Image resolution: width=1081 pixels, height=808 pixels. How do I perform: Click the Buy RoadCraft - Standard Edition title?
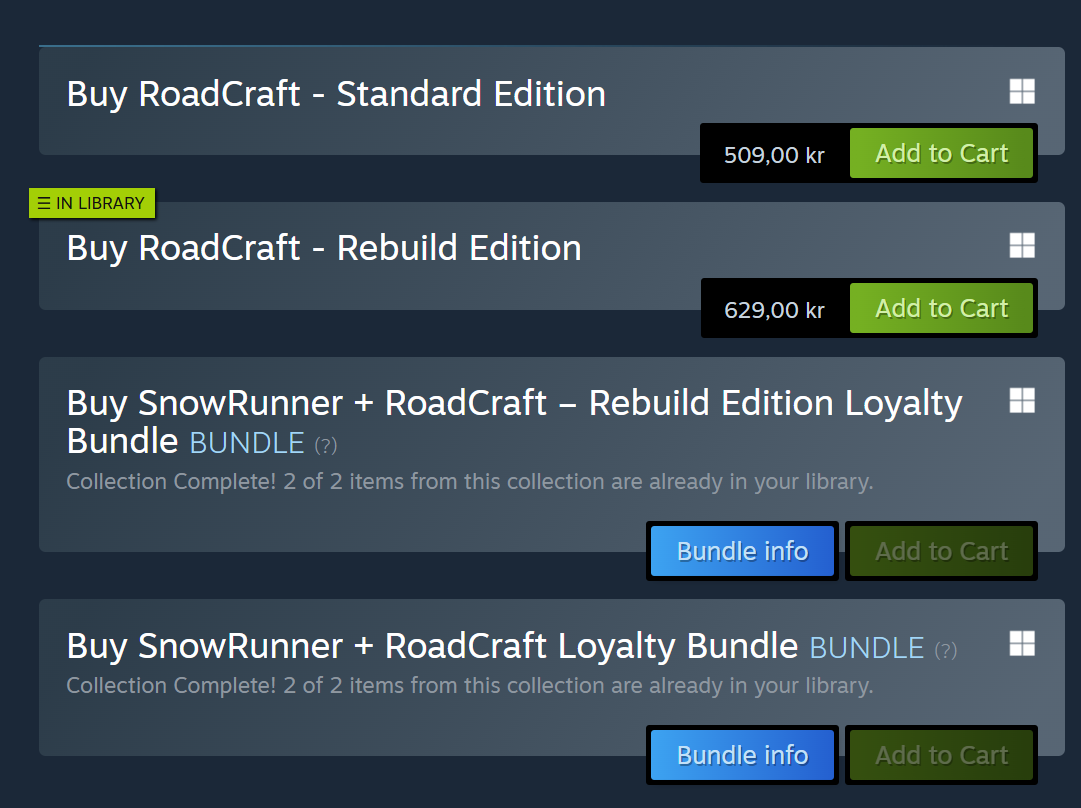[336, 94]
